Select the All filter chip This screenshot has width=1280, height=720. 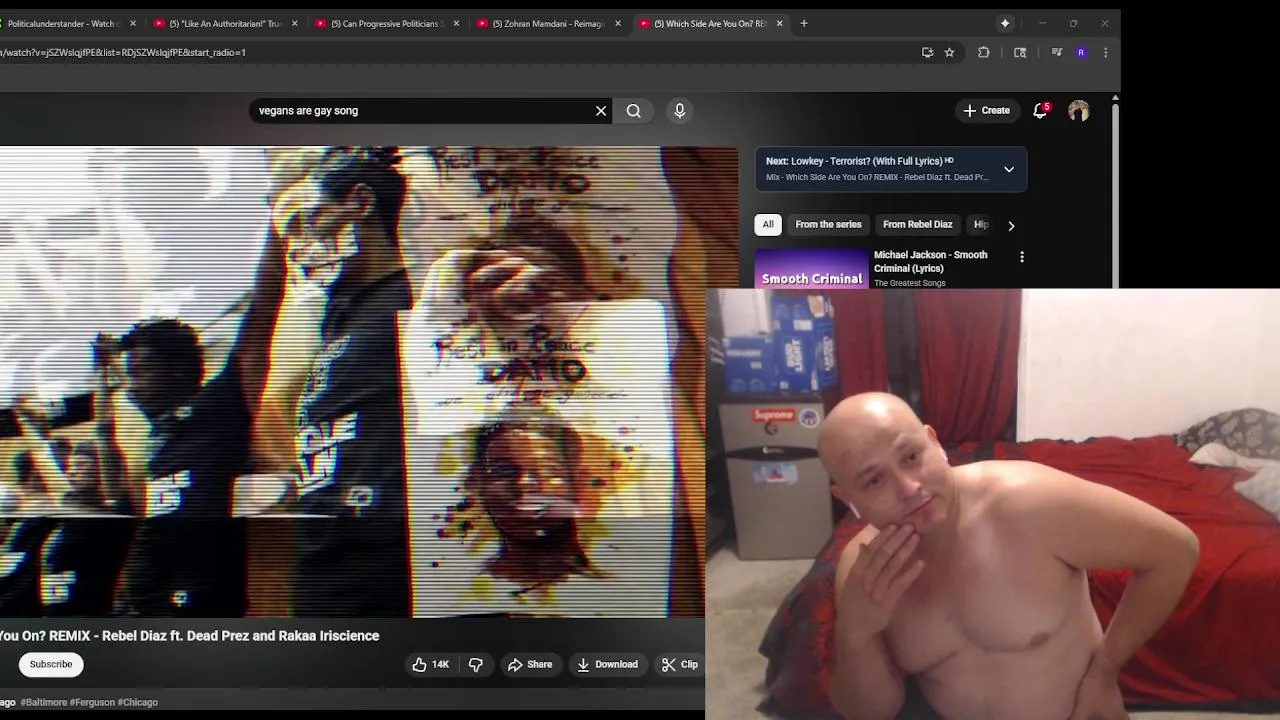tap(768, 225)
